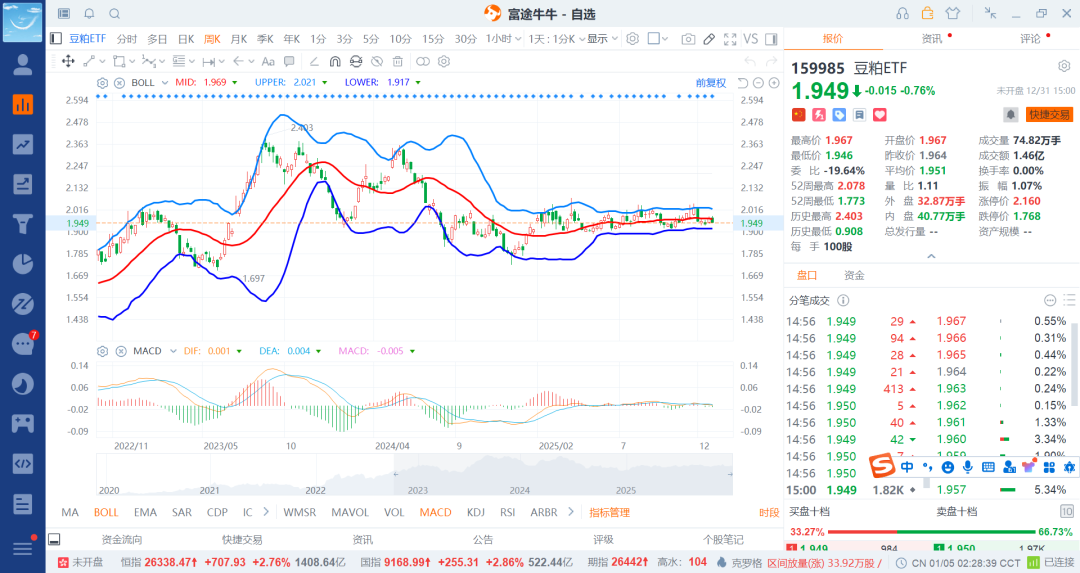Open the search magnifier in the title bar
1080x573 pixels.
pos(115,13)
